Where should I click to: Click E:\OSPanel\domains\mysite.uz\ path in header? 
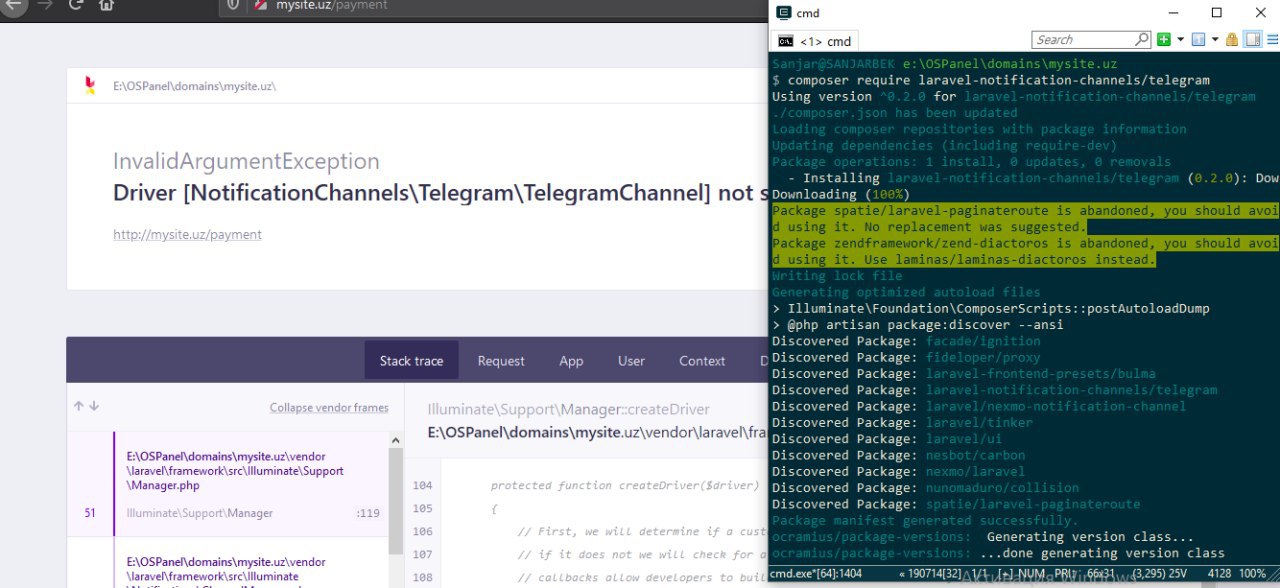tap(195, 87)
